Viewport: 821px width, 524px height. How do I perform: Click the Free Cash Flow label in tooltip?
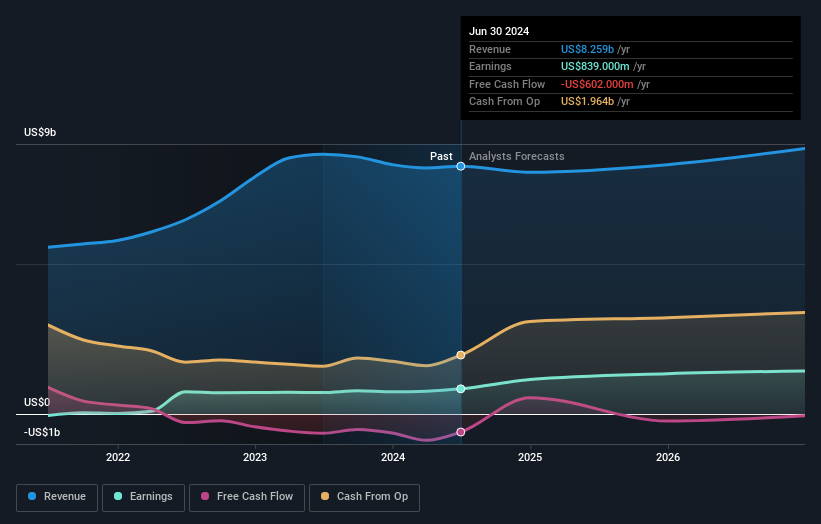pos(507,84)
